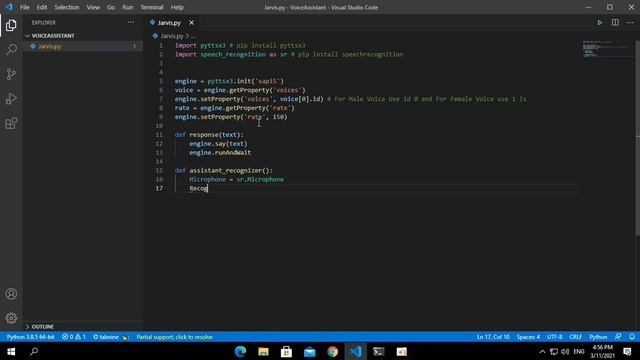Click the feedback icon in status bar
Image resolution: width=640 pixels, height=360 pixels.
pos(618,337)
